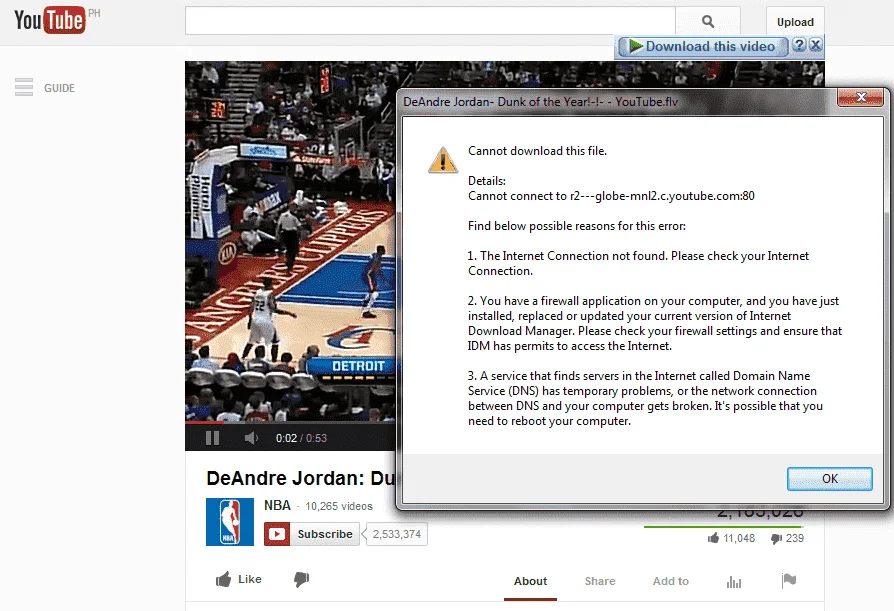Click the 239 dislikes count

tap(787, 538)
